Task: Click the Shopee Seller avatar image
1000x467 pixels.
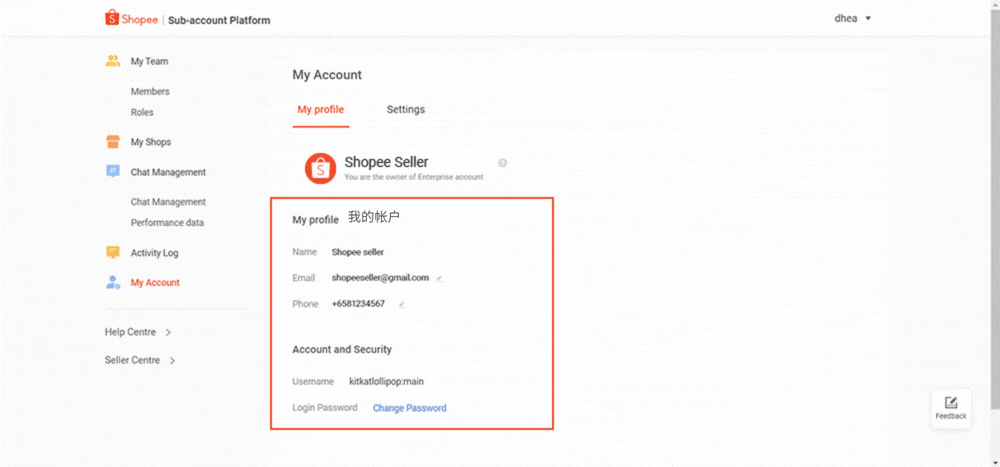Action: coord(320,168)
